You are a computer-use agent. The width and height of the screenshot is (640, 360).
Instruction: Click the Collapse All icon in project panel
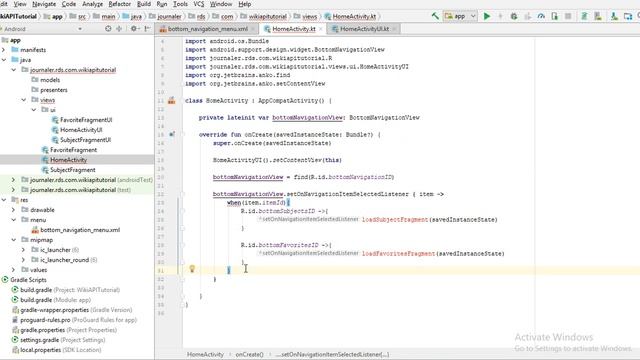[119, 29]
